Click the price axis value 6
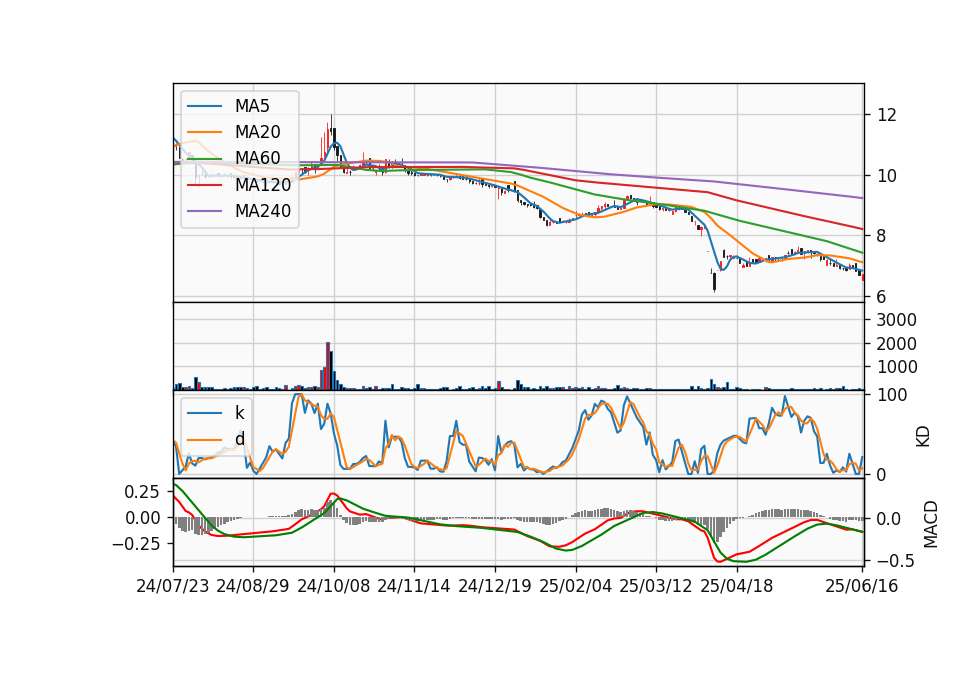Image resolution: width=960 pixels, height=690 pixels. coord(882,296)
